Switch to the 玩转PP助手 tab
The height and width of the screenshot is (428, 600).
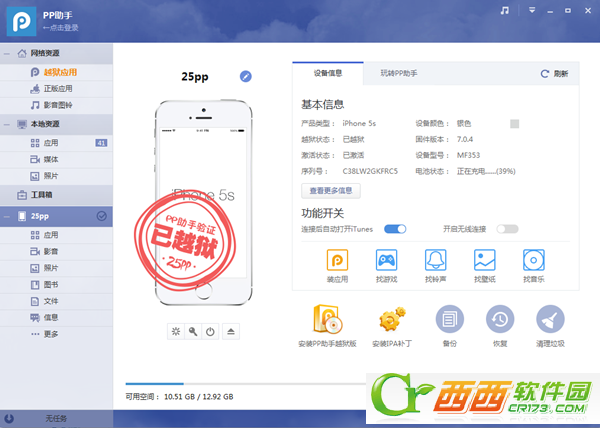399,73
